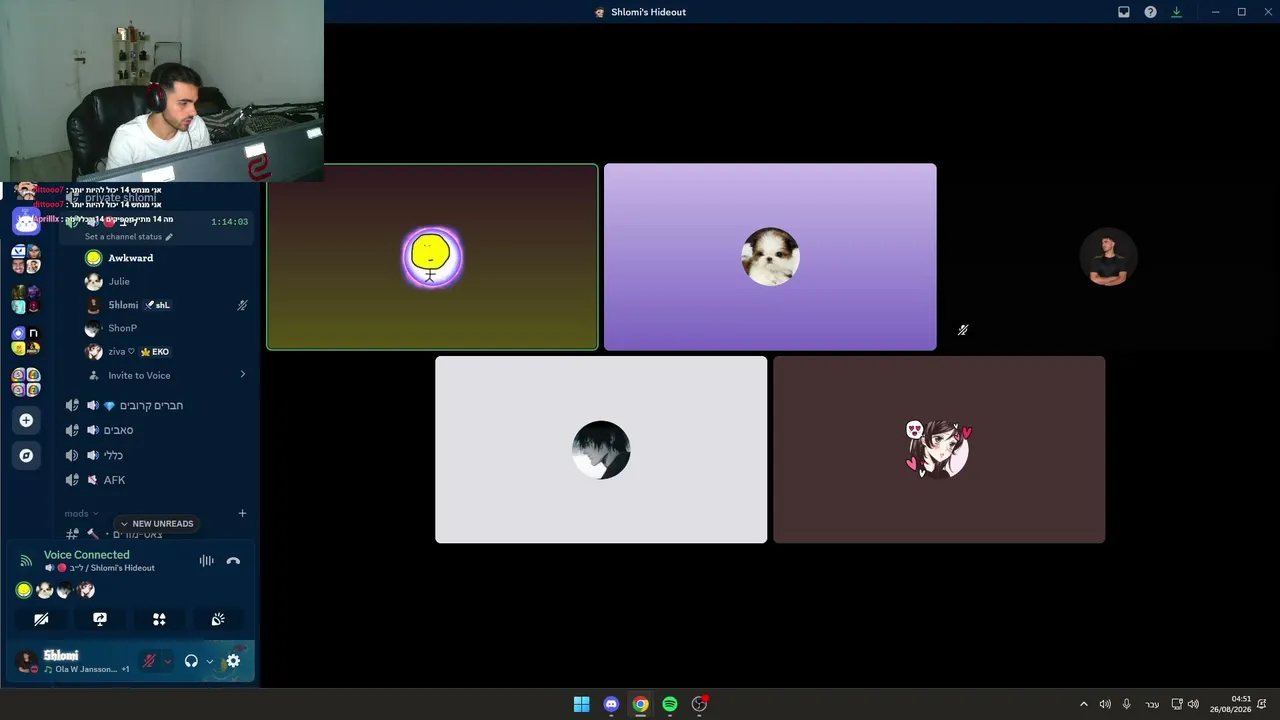The image size is (1280, 720).
Task: Focus the tile with man crossing arms
Action: tap(1108, 257)
